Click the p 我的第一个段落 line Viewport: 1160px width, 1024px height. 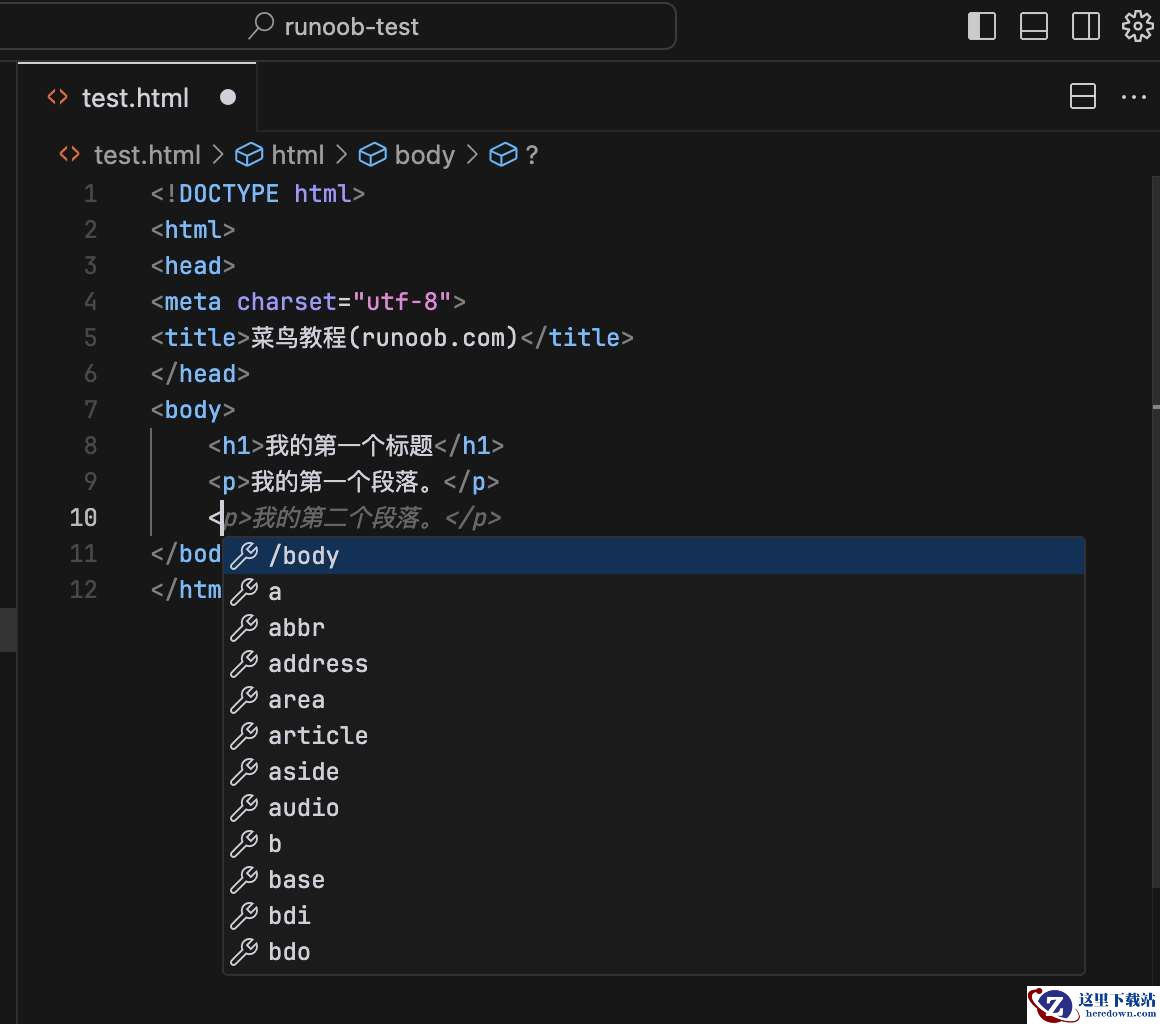(354, 482)
